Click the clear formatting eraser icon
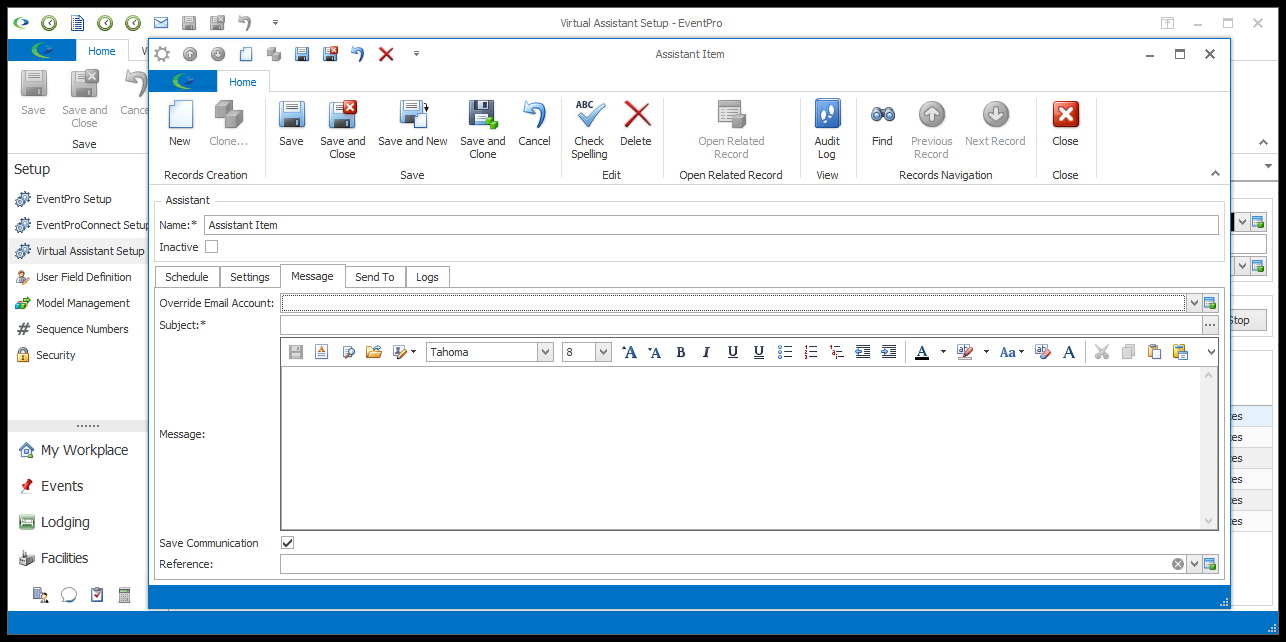The width and height of the screenshot is (1286, 642). tap(1043, 352)
